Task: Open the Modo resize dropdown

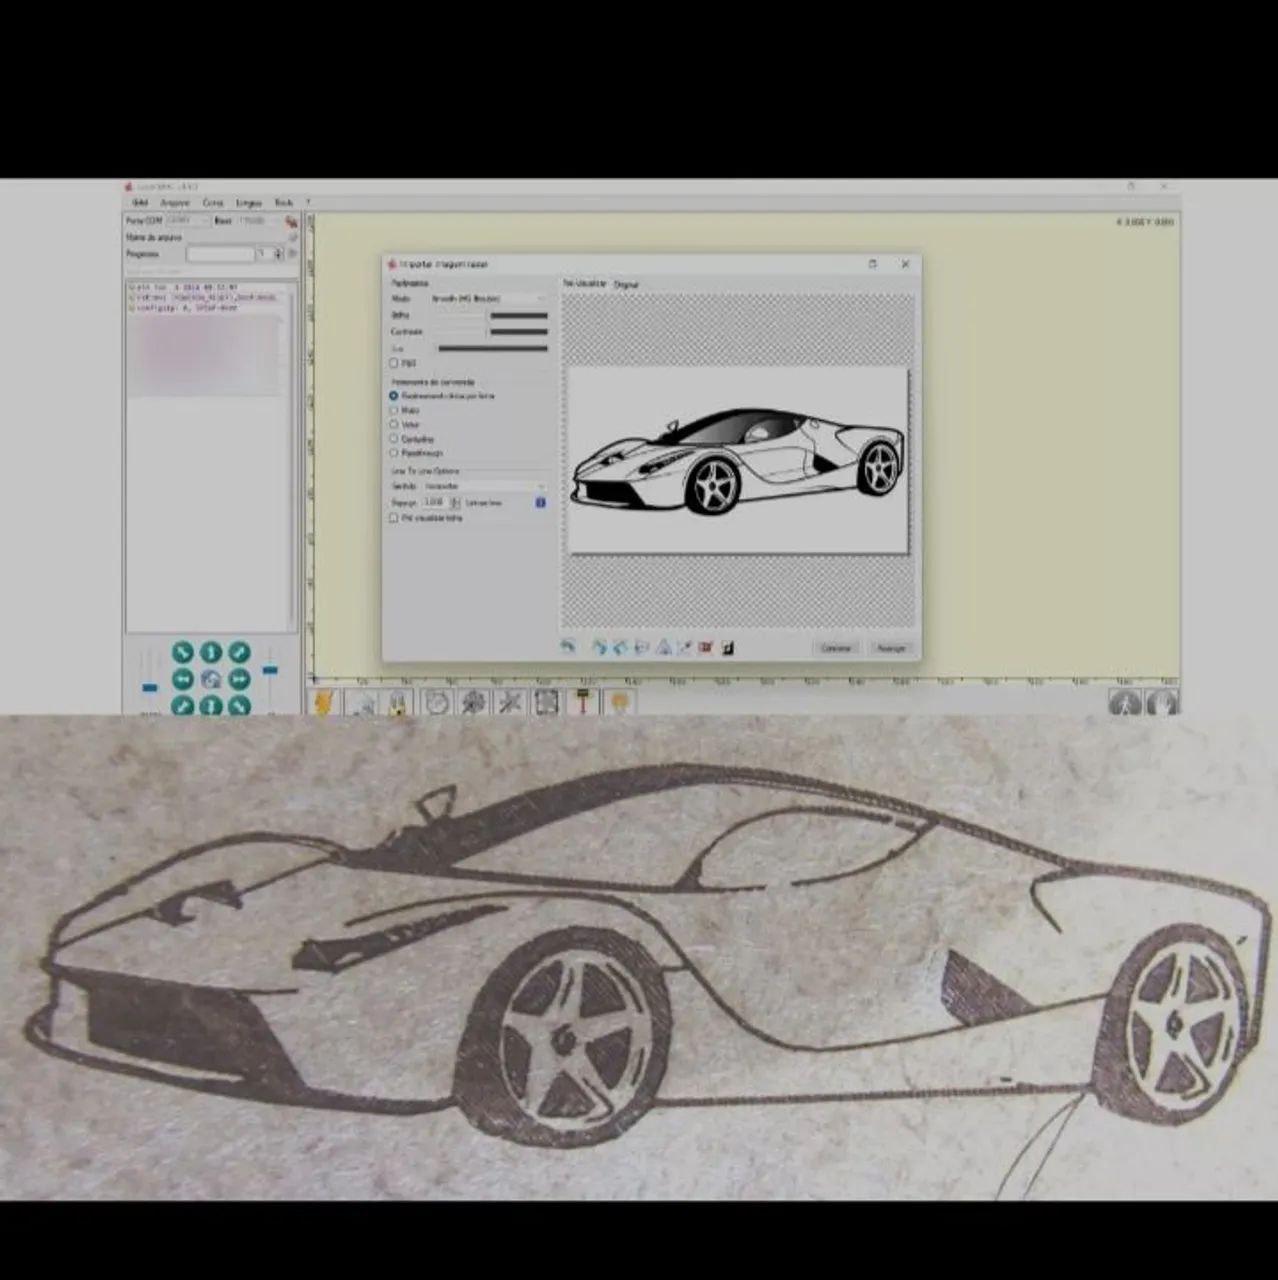Action: [488, 299]
